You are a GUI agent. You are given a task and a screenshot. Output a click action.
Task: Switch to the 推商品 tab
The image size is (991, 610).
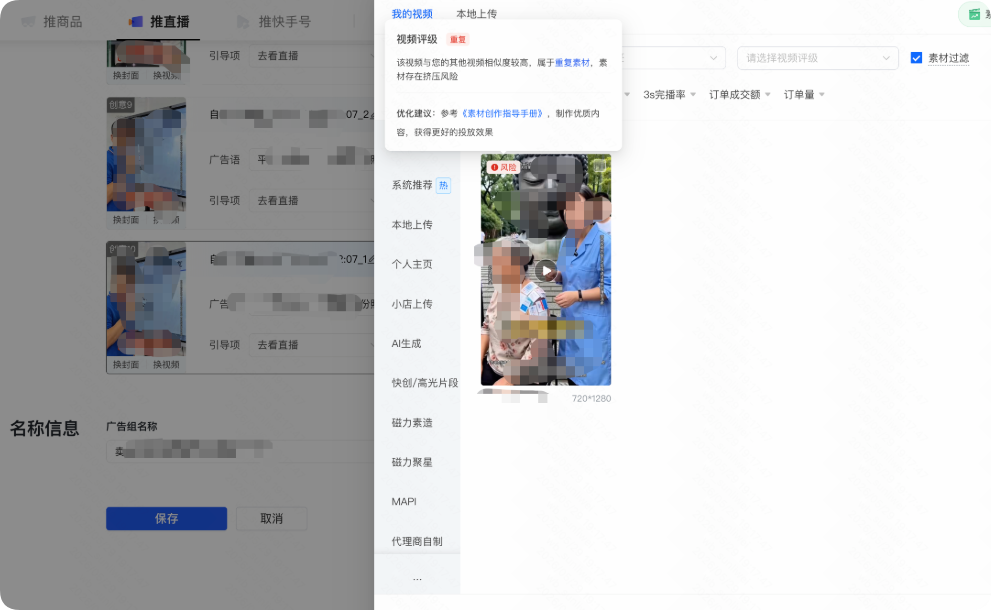point(63,22)
